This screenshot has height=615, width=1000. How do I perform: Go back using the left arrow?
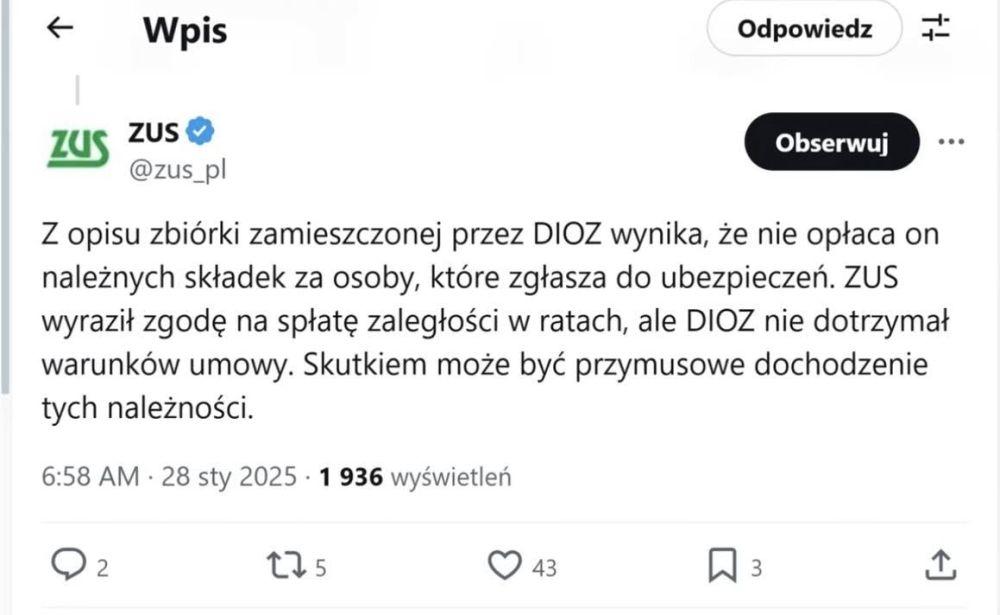[61, 29]
